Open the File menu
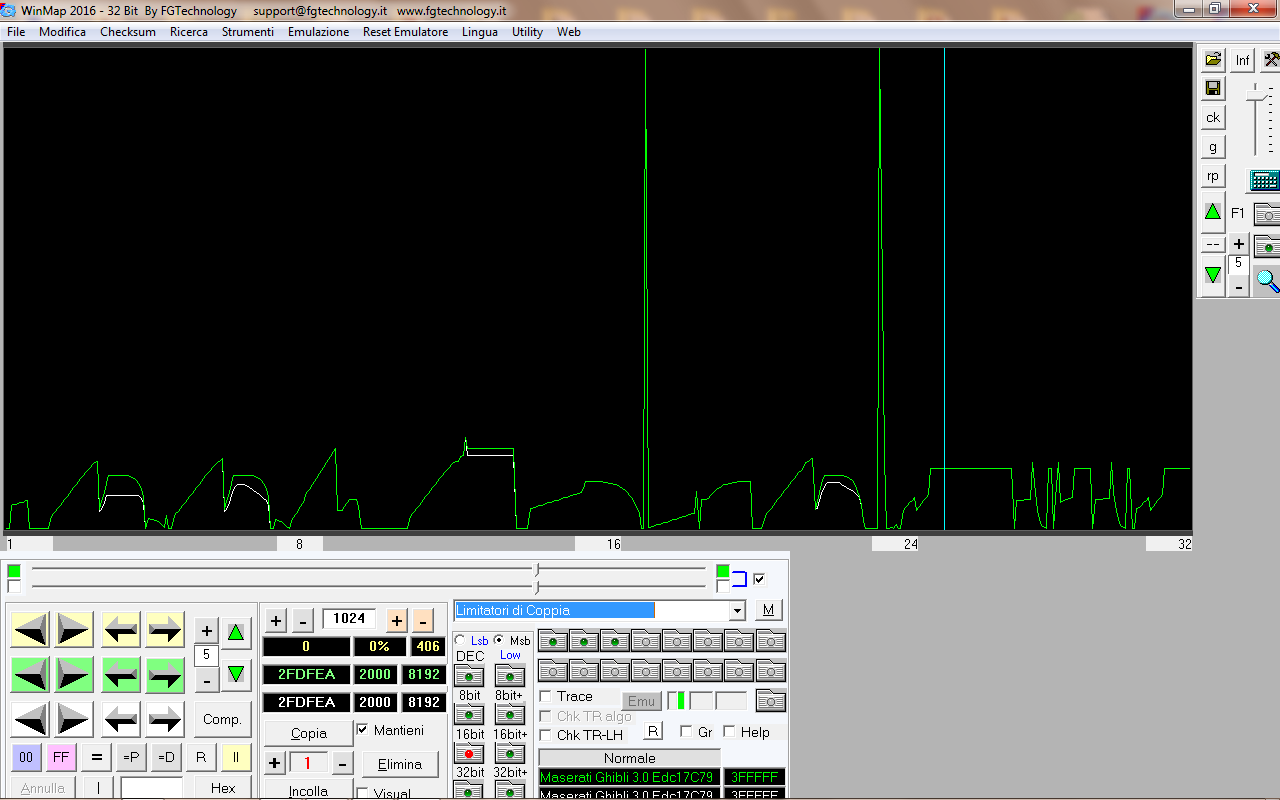The height and width of the screenshot is (800, 1280). click(16, 32)
